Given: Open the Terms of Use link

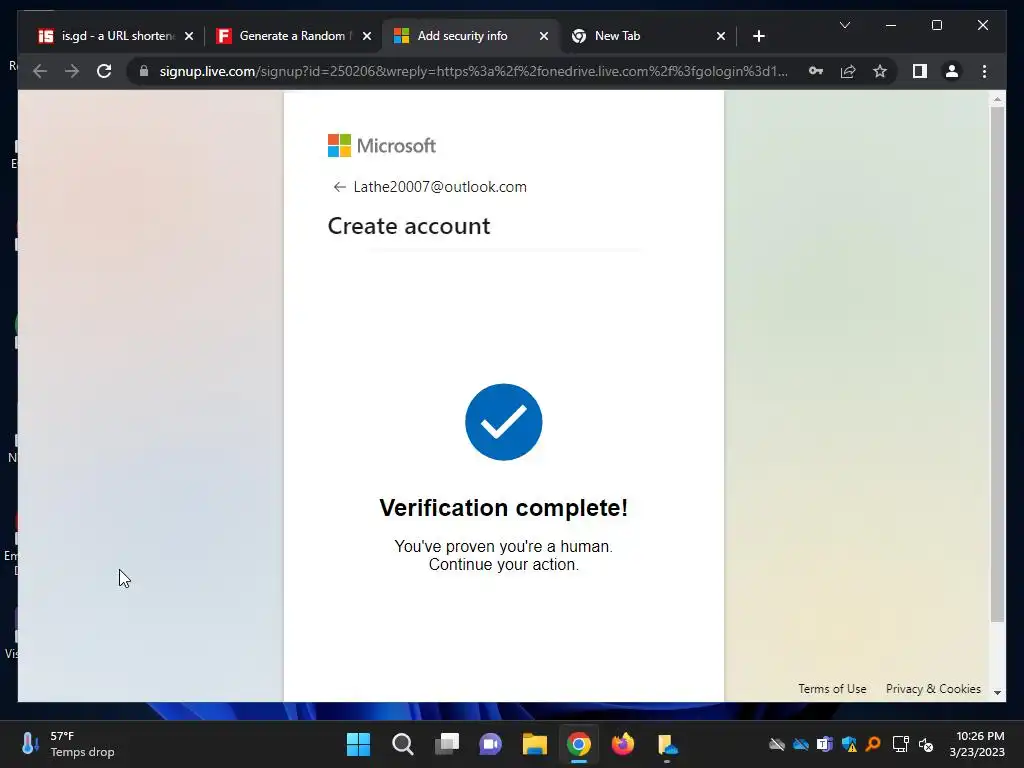Looking at the screenshot, I should [x=832, y=689].
